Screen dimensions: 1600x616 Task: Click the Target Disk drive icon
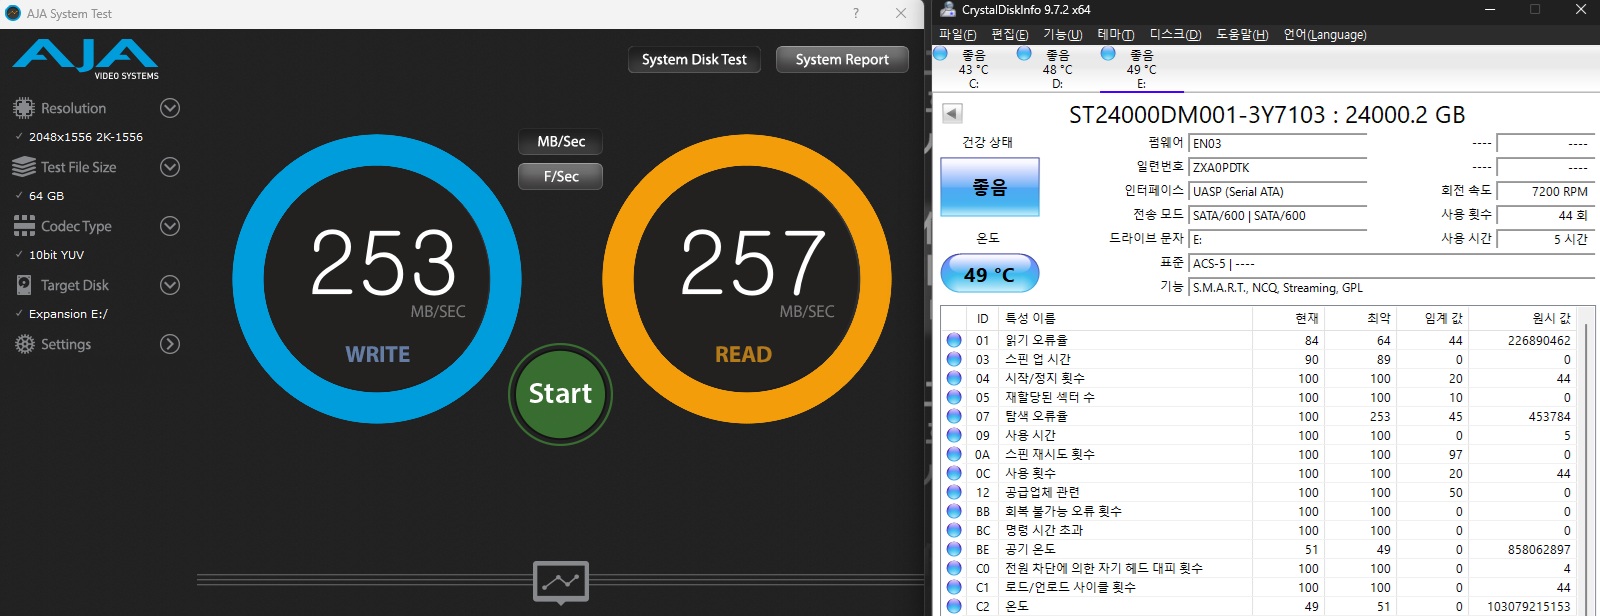coord(24,285)
